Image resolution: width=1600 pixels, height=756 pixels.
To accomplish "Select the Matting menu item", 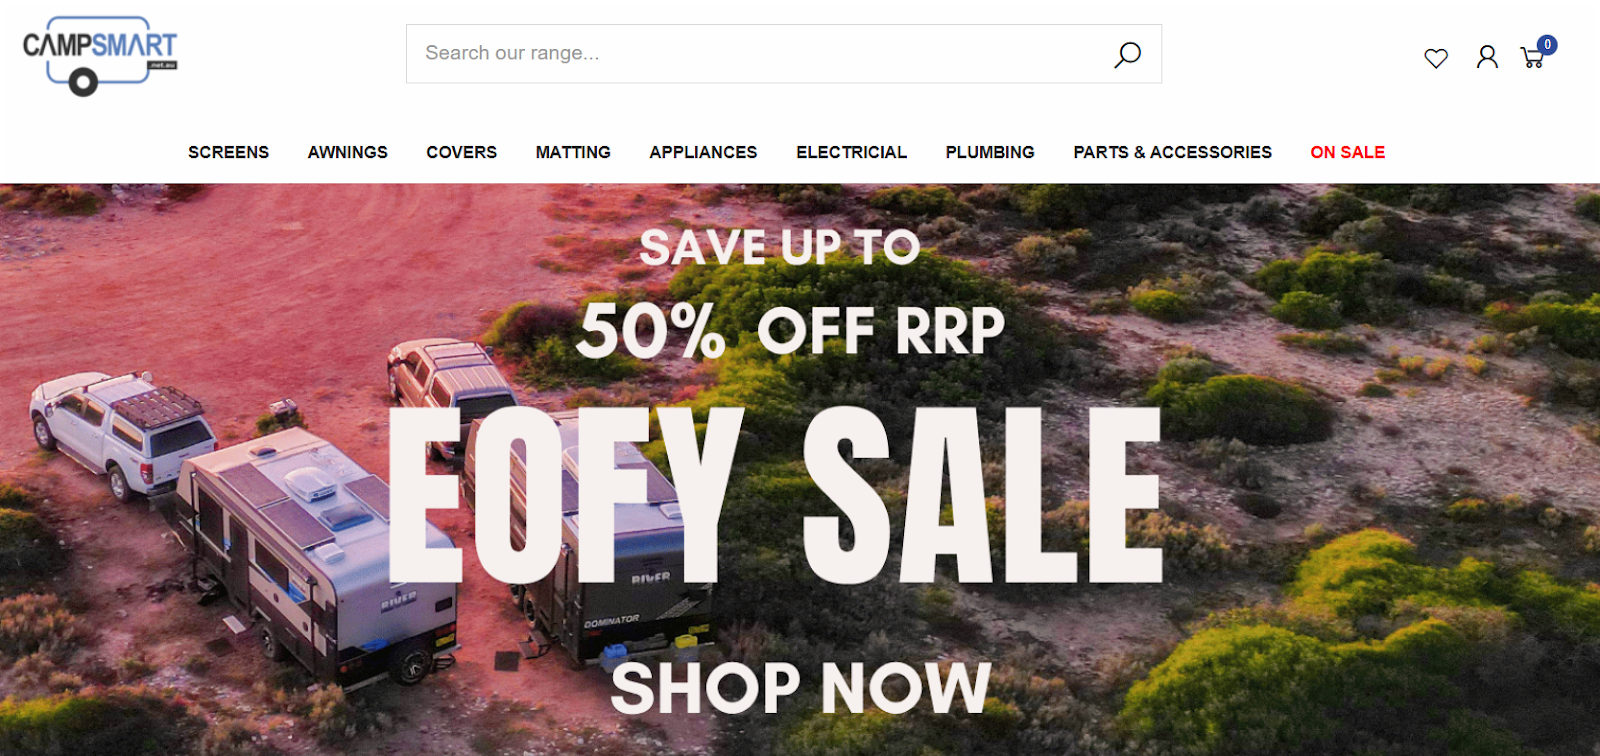I will tap(573, 152).
